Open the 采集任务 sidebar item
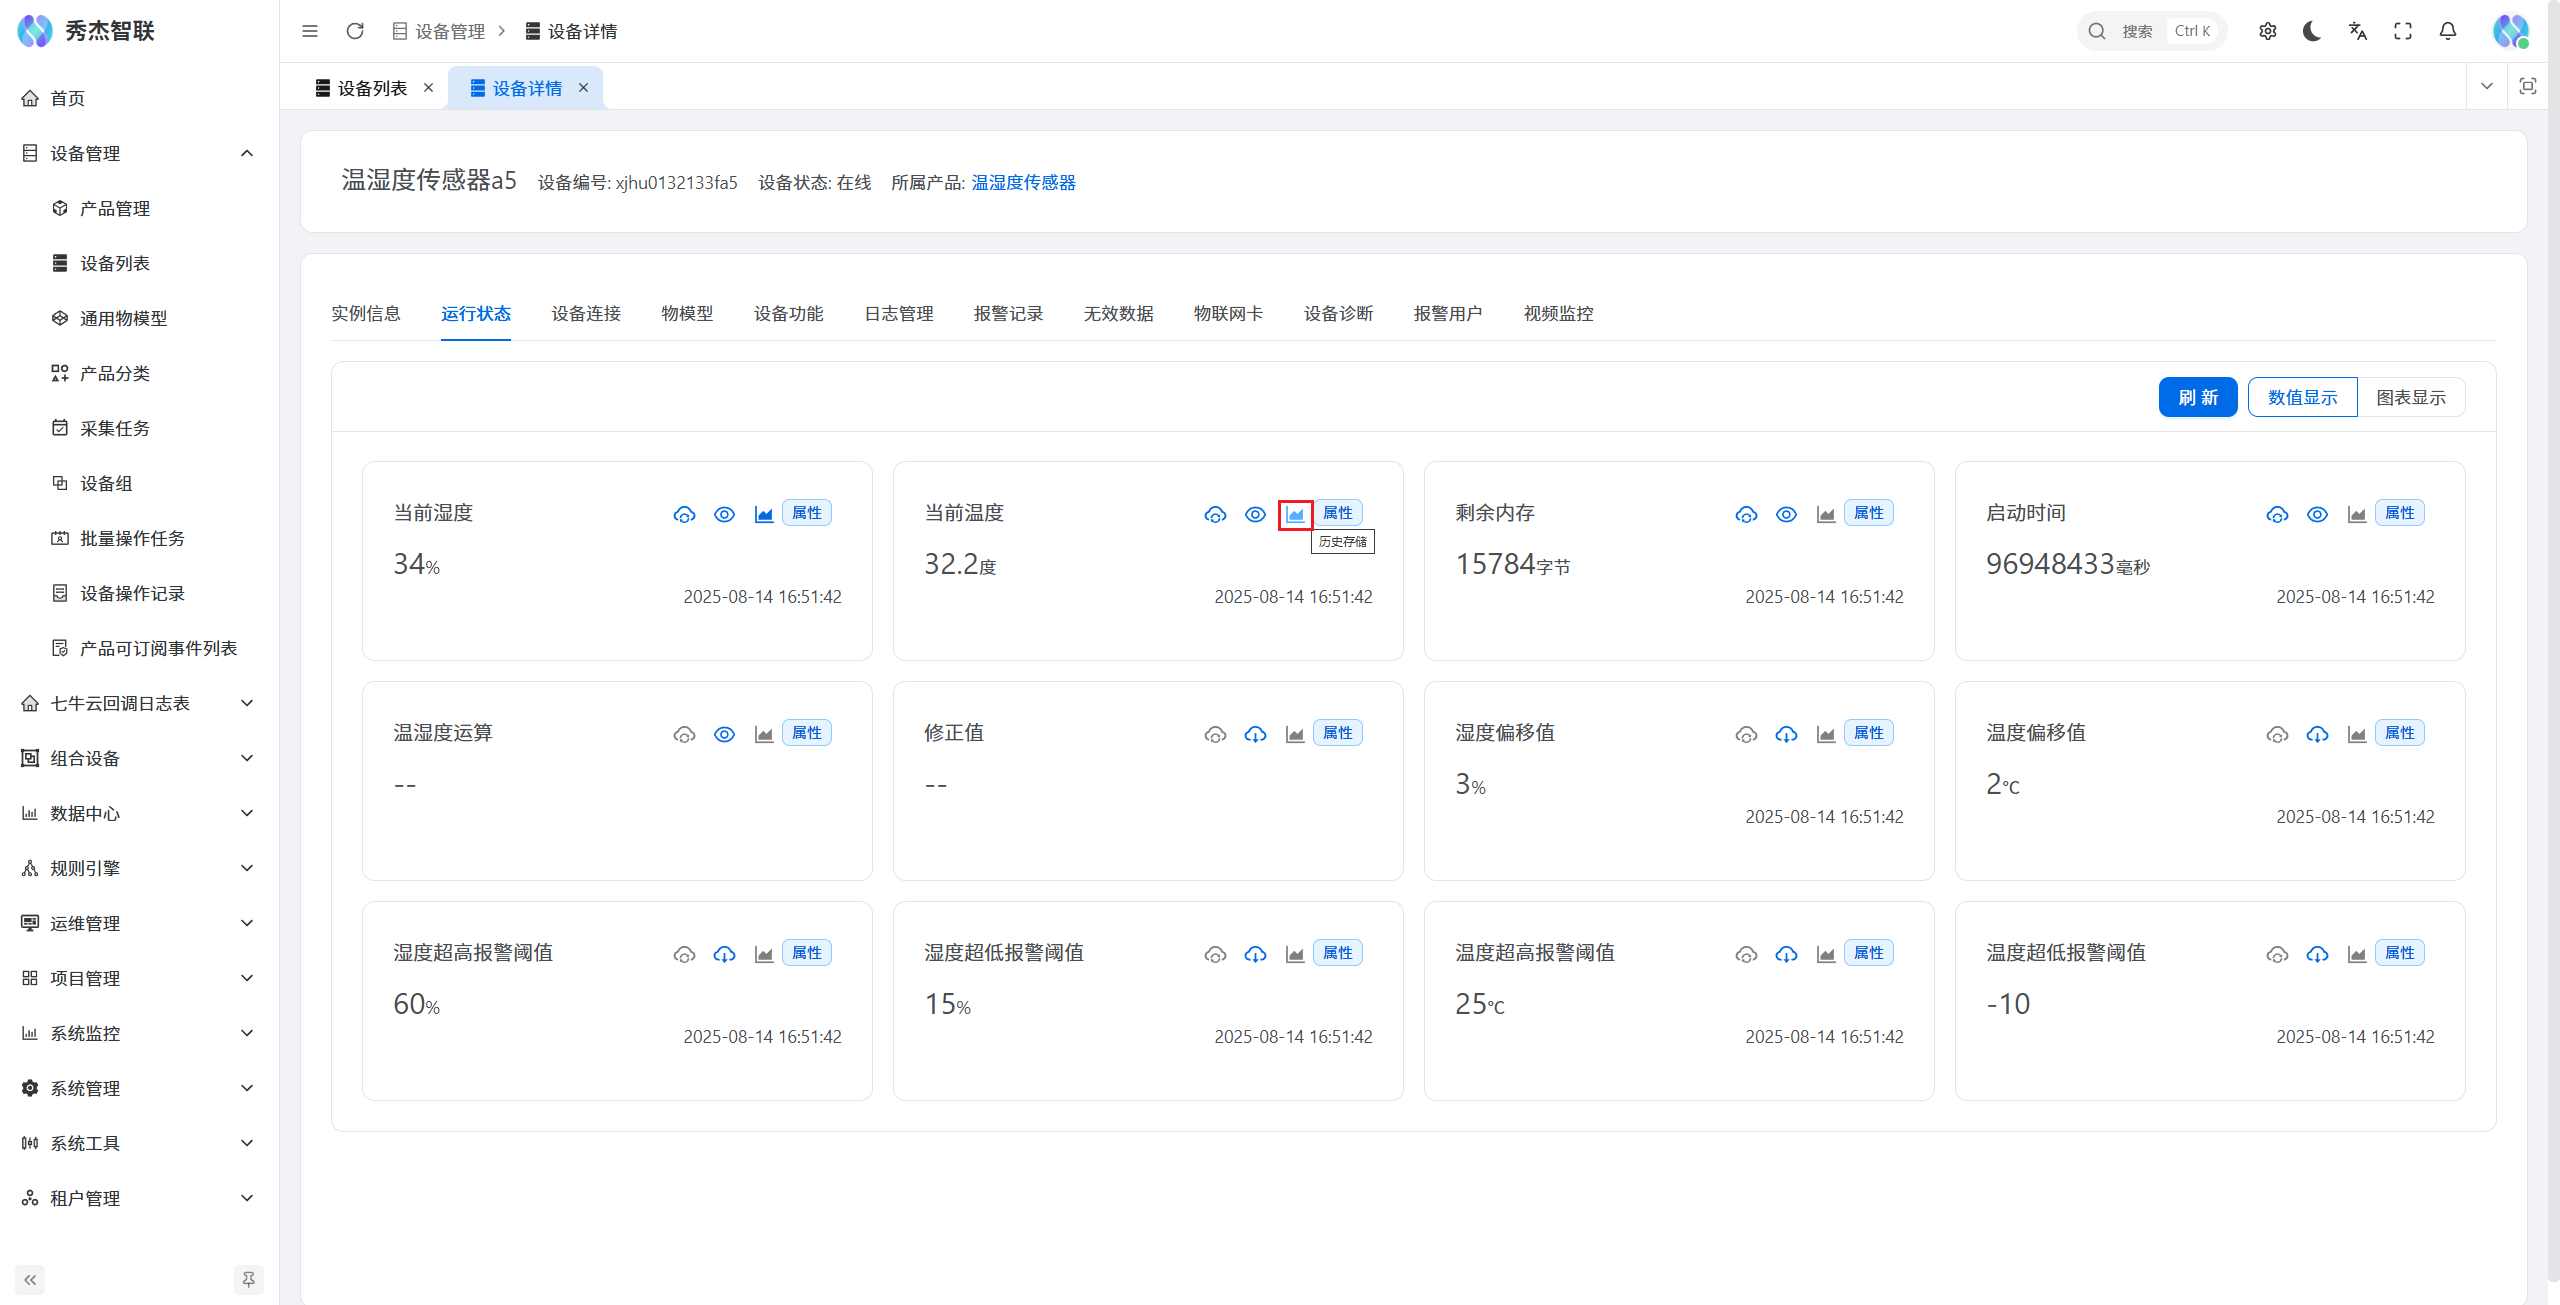This screenshot has width=2560, height=1305. click(x=114, y=428)
